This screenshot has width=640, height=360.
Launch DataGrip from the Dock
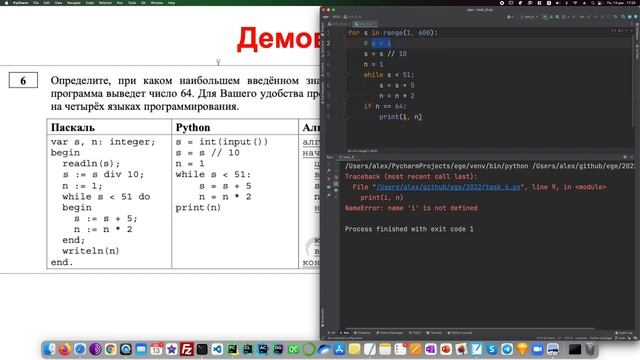pyautogui.click(x=278, y=349)
